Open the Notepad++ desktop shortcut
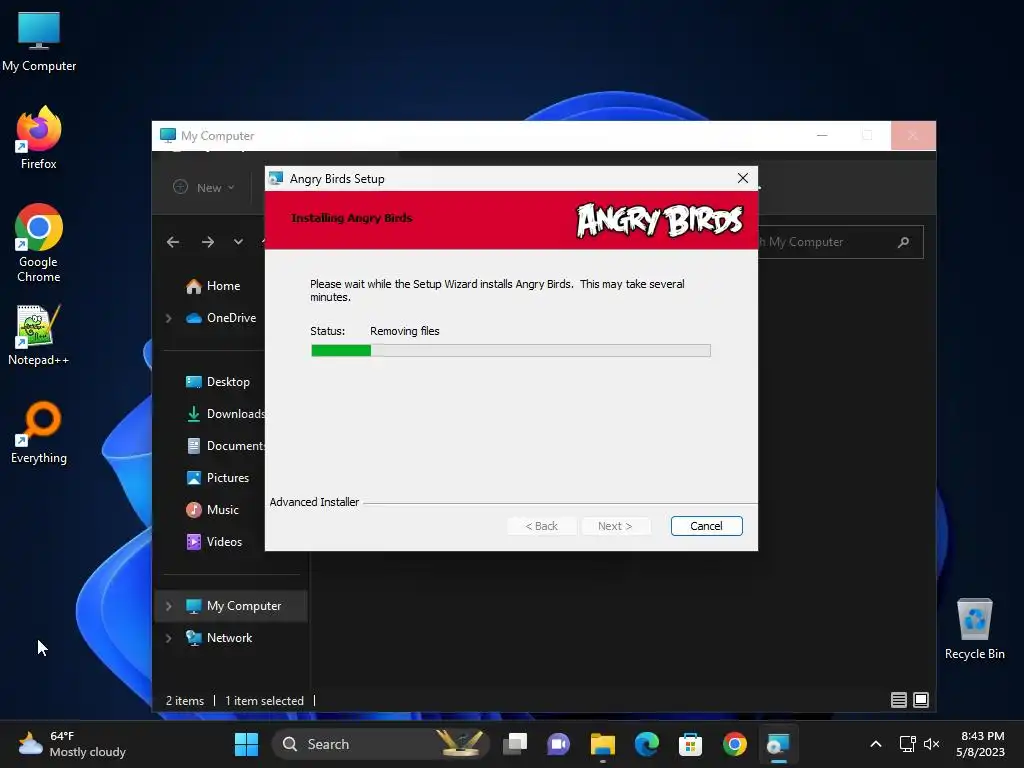The width and height of the screenshot is (1024, 768). pos(39,335)
